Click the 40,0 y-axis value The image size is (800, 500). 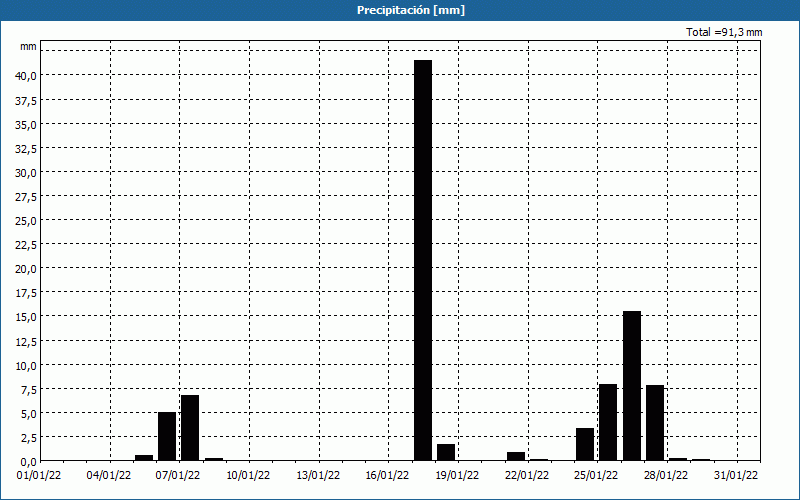[x=26, y=76]
